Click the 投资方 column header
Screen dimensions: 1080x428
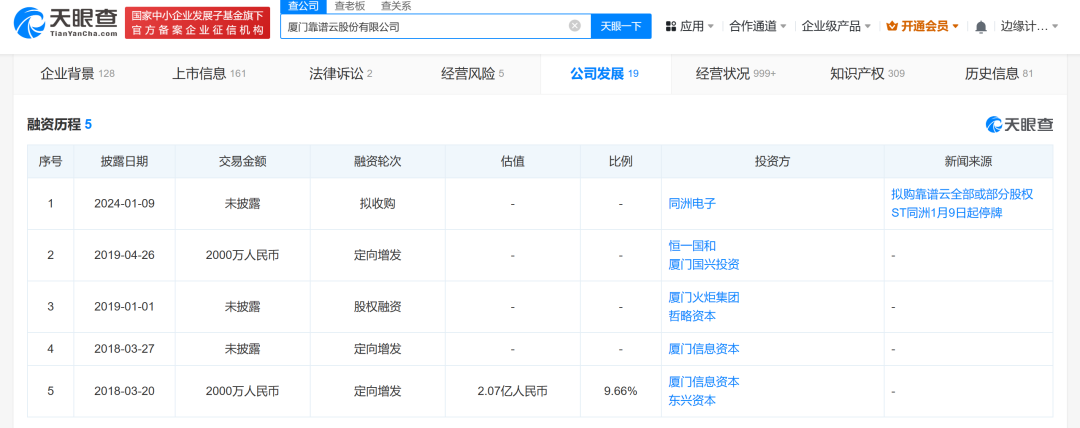[x=772, y=161]
